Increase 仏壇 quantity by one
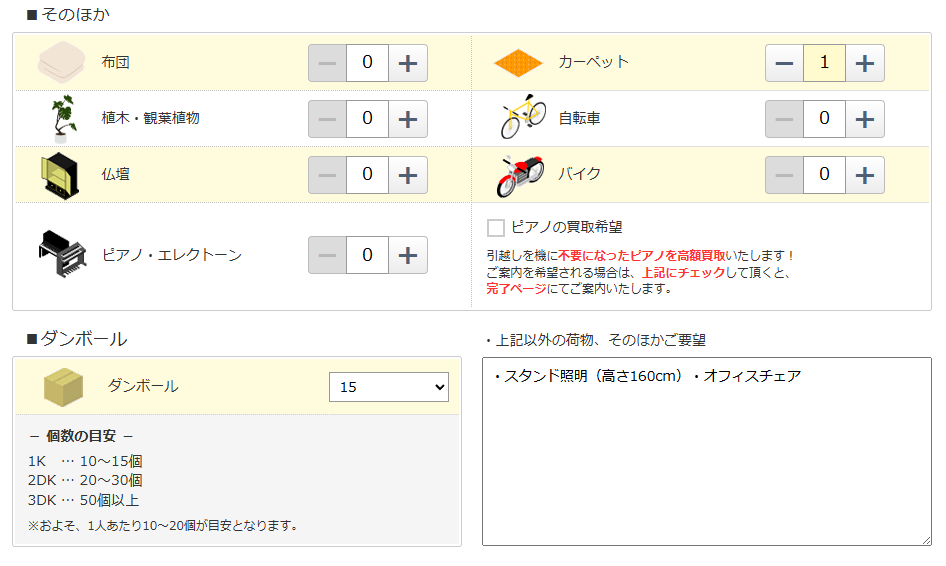The image size is (946, 566). [407, 175]
